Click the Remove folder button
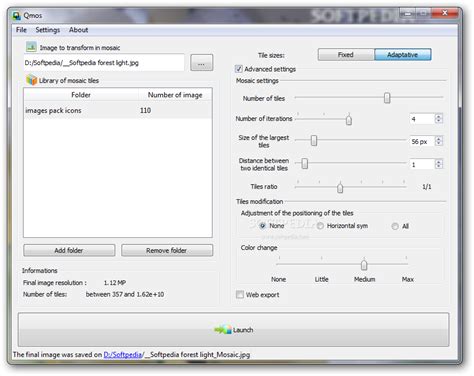The image size is (474, 376). (167, 250)
